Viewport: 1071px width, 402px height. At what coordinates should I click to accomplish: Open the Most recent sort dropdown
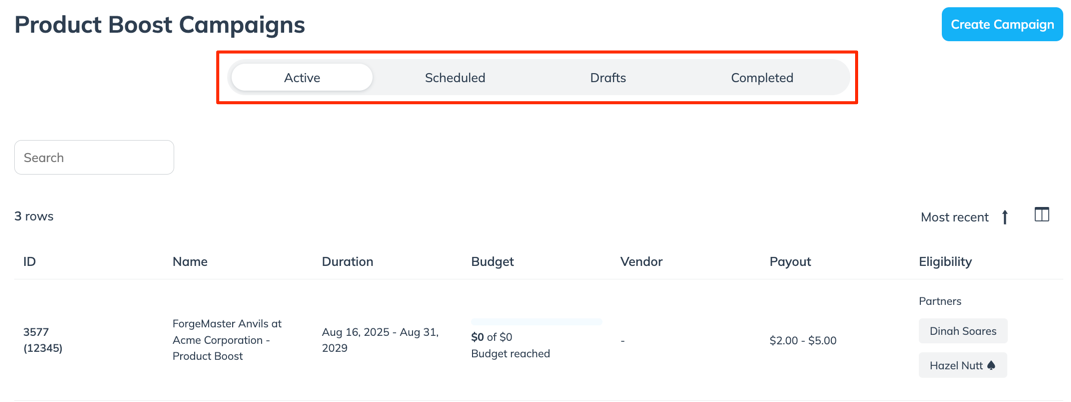click(x=954, y=217)
